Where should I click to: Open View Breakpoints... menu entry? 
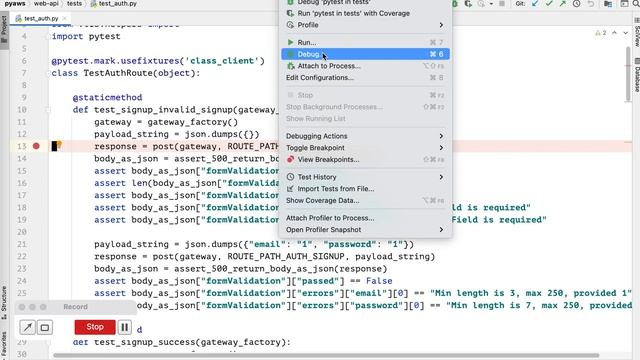365,159
